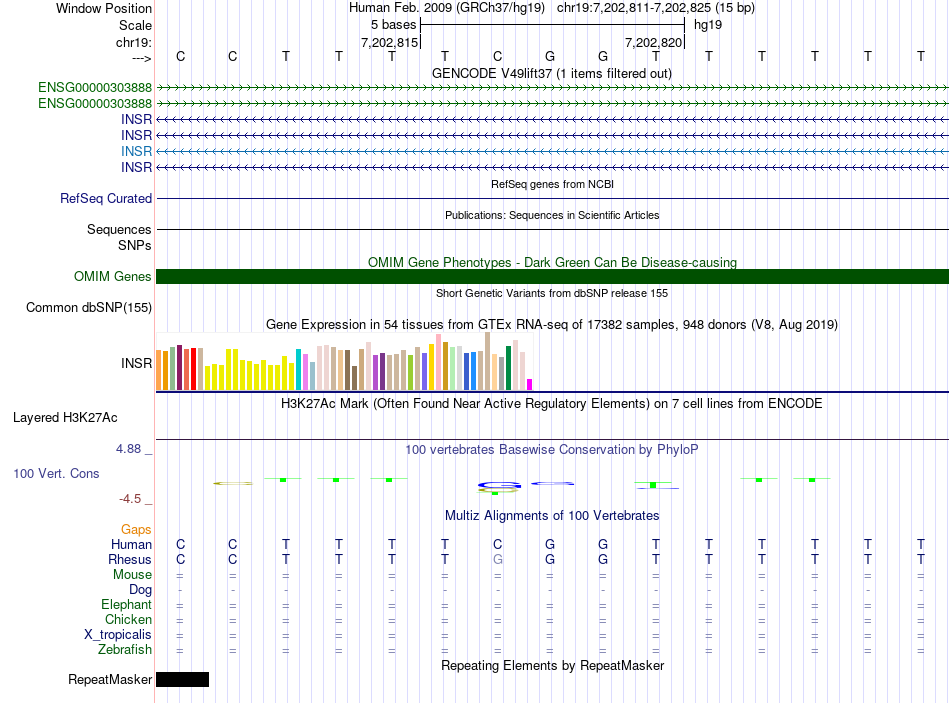The height and width of the screenshot is (703, 950).
Task: Click the Multiz Alignments of 100 Vertebrates title
Action: click(x=552, y=515)
